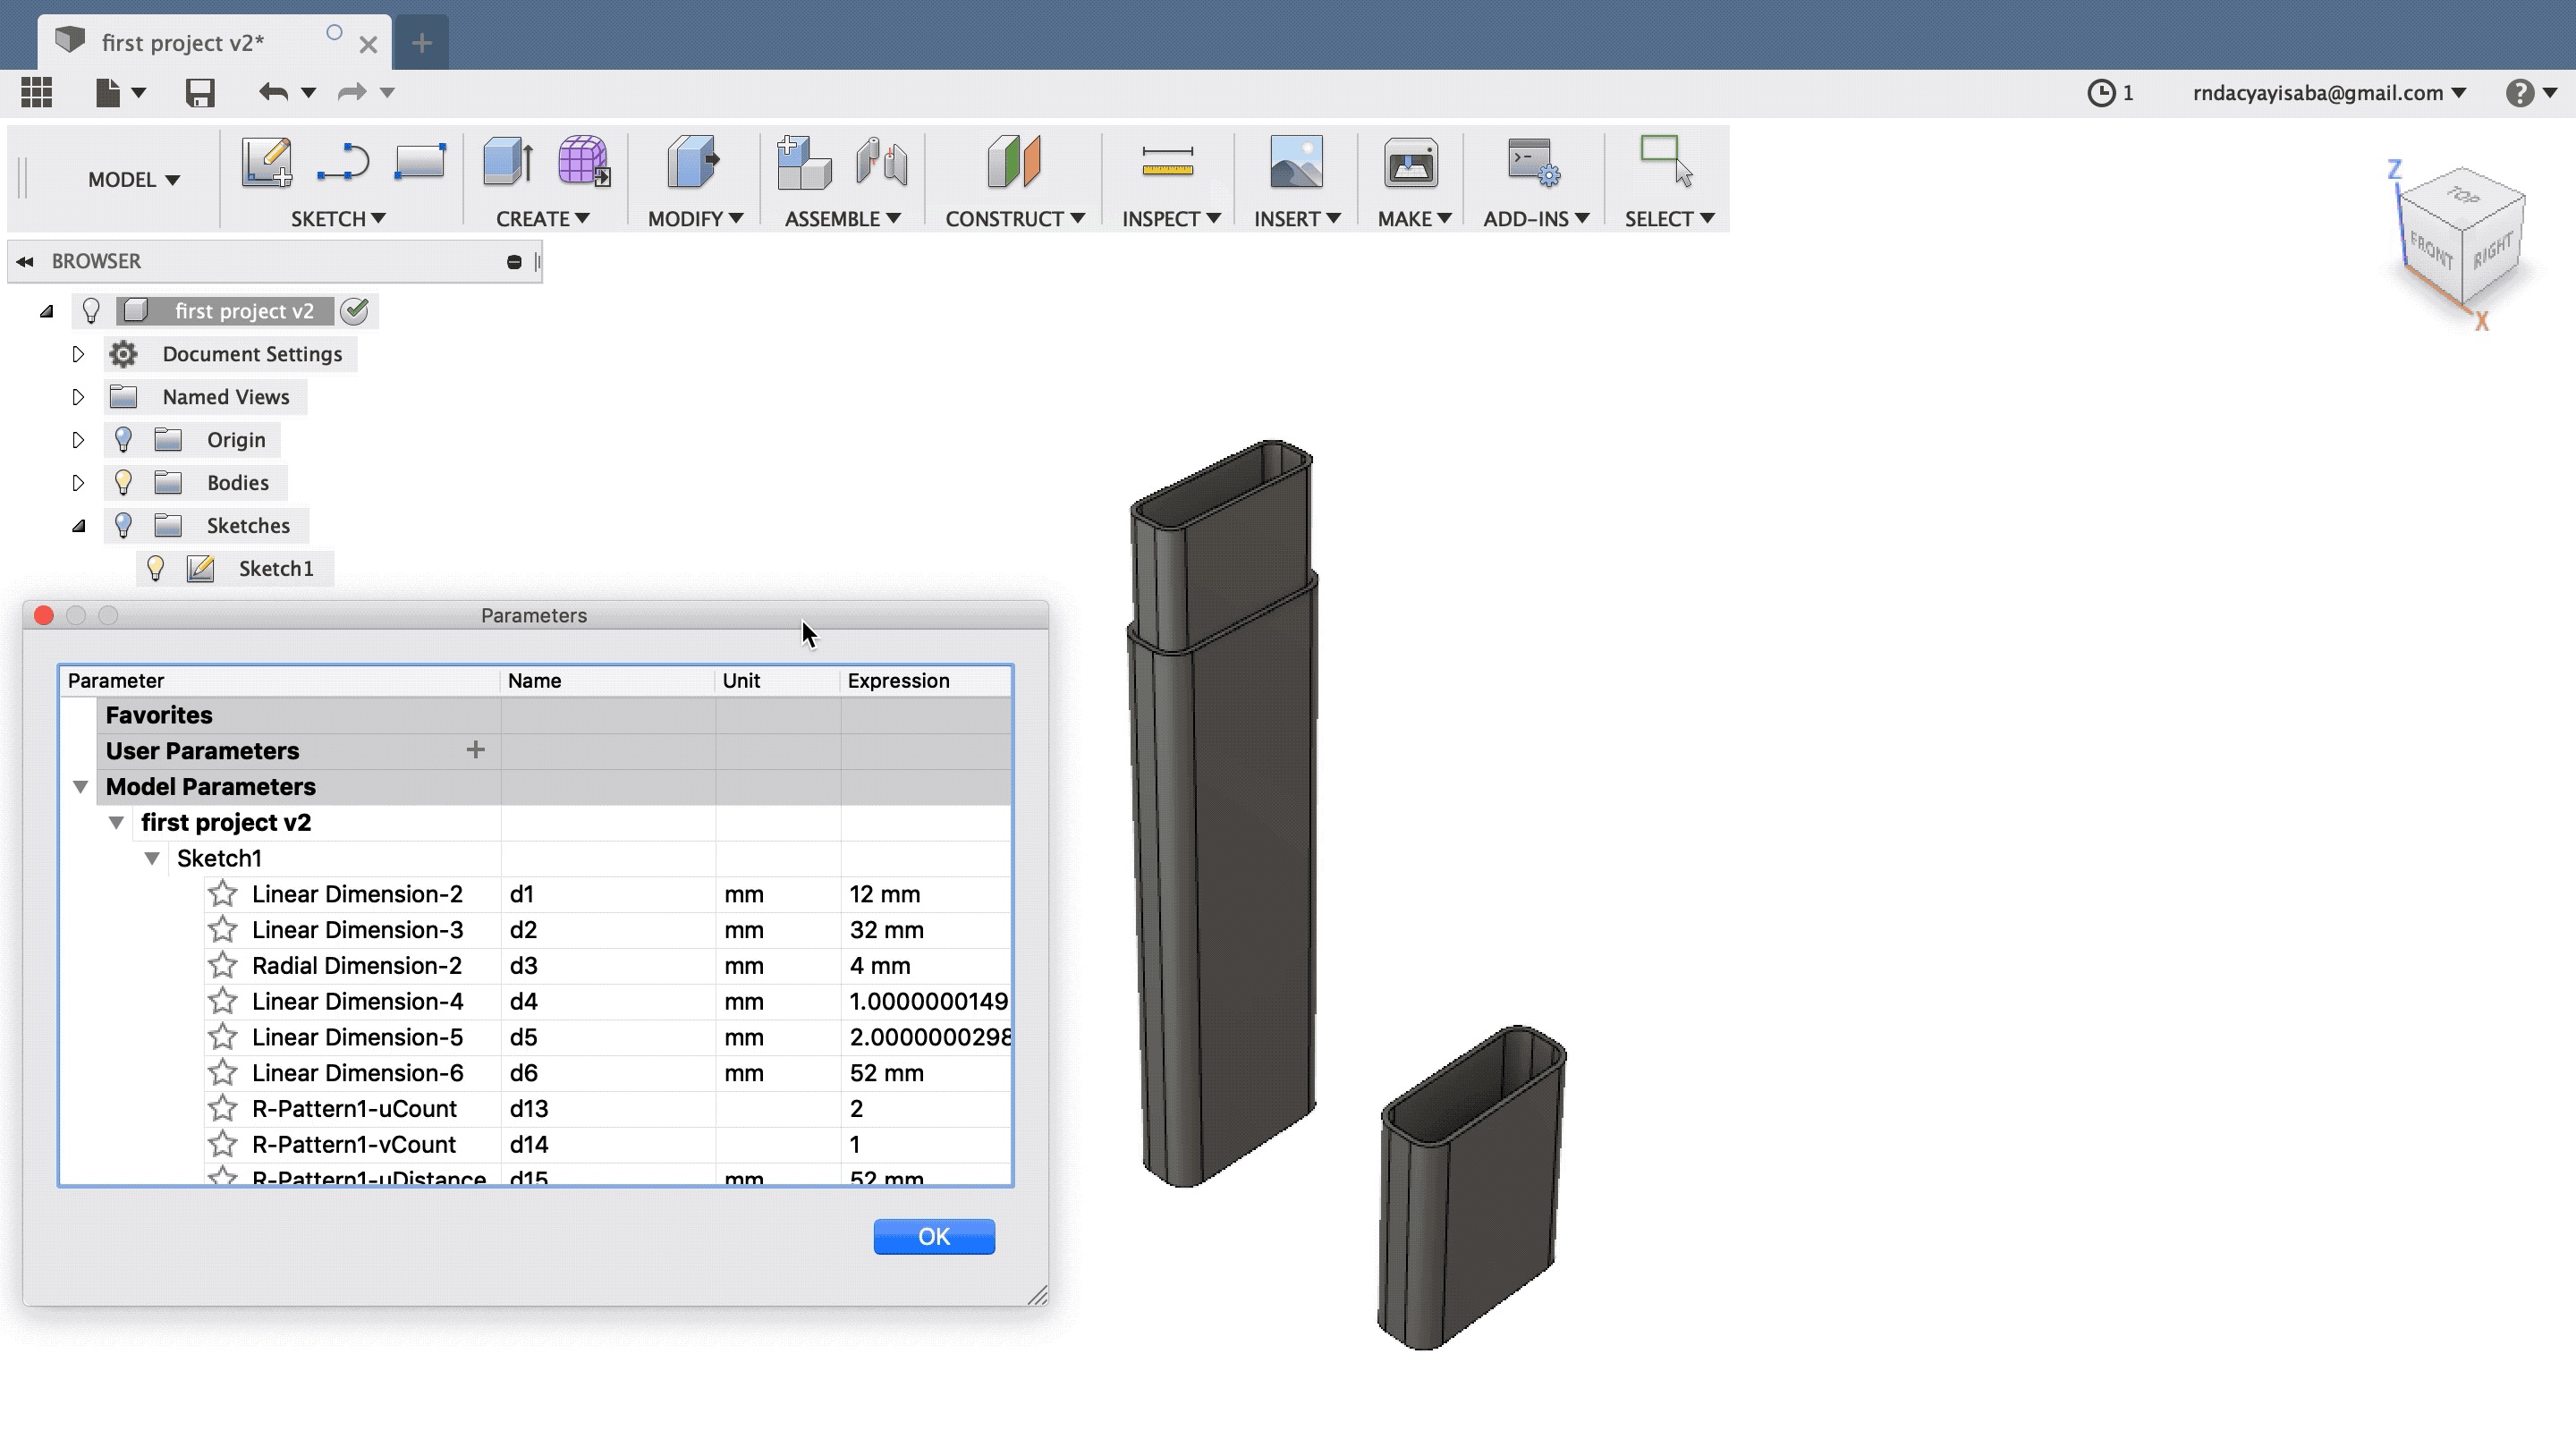Screen dimensions: 2576x1447
Task: Open the account email dropdown
Action: point(2330,93)
